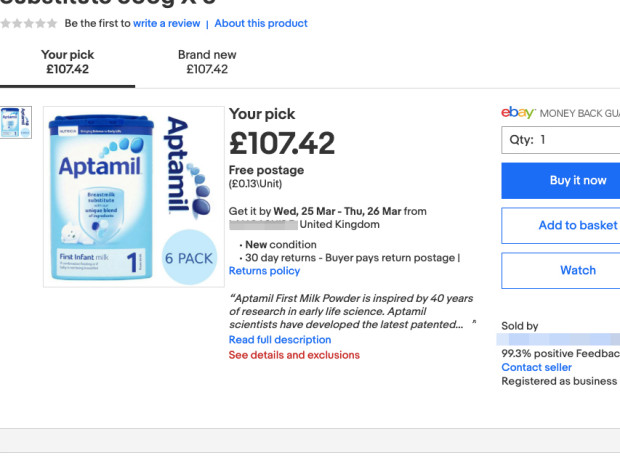620x466 pixels.
Task: View See details and exclusions
Action: (x=294, y=355)
